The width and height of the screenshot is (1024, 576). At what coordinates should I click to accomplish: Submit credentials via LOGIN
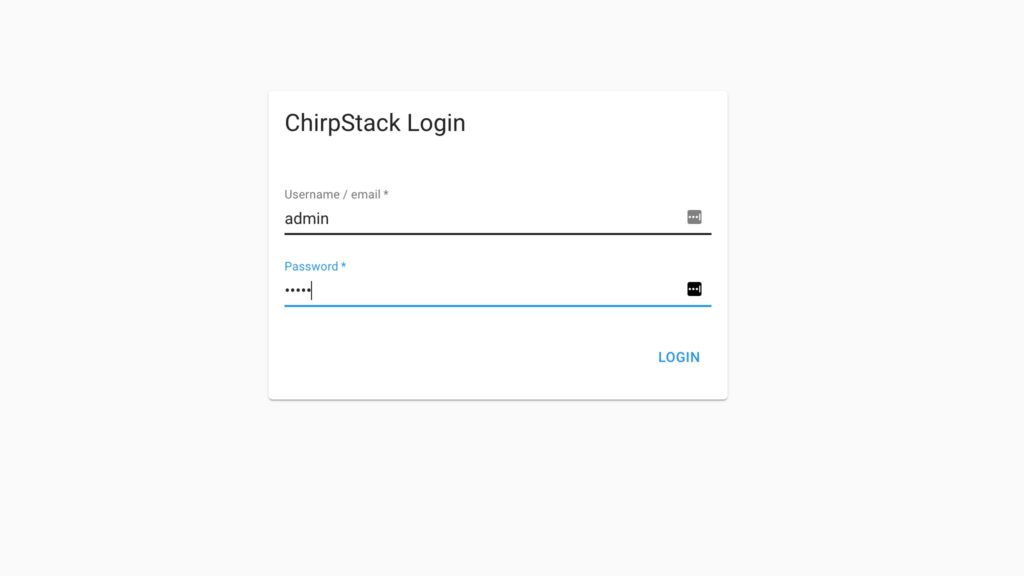click(x=679, y=357)
